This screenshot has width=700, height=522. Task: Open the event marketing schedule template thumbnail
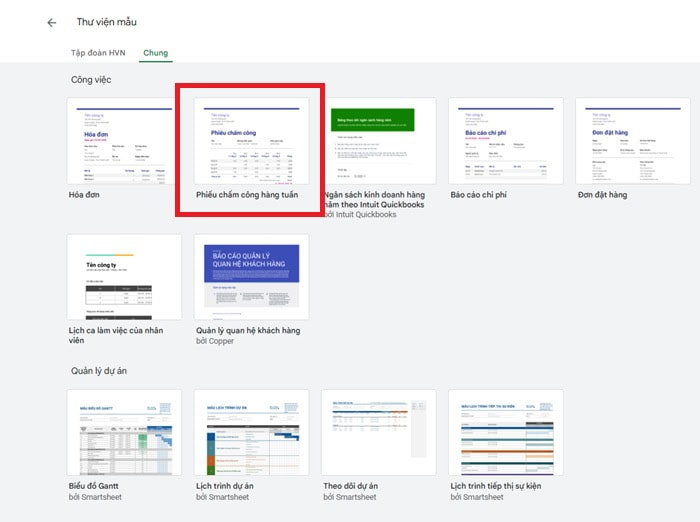(506, 432)
